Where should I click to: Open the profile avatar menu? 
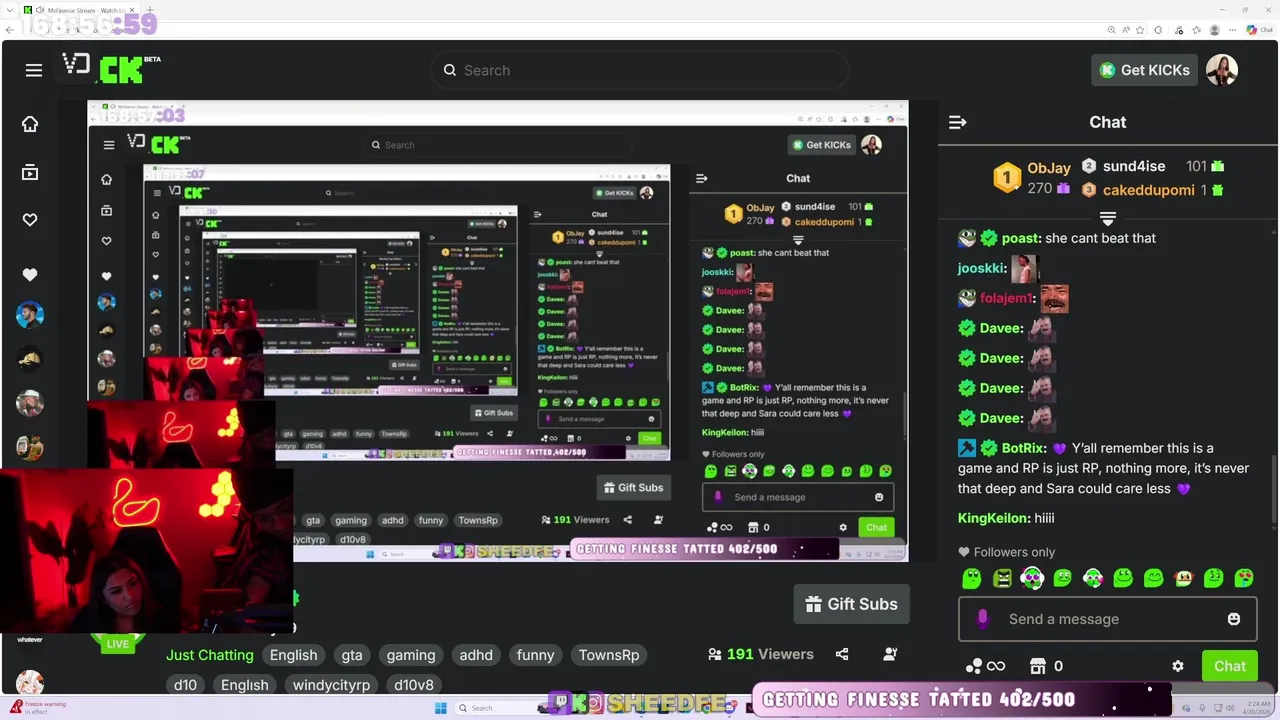point(1222,70)
